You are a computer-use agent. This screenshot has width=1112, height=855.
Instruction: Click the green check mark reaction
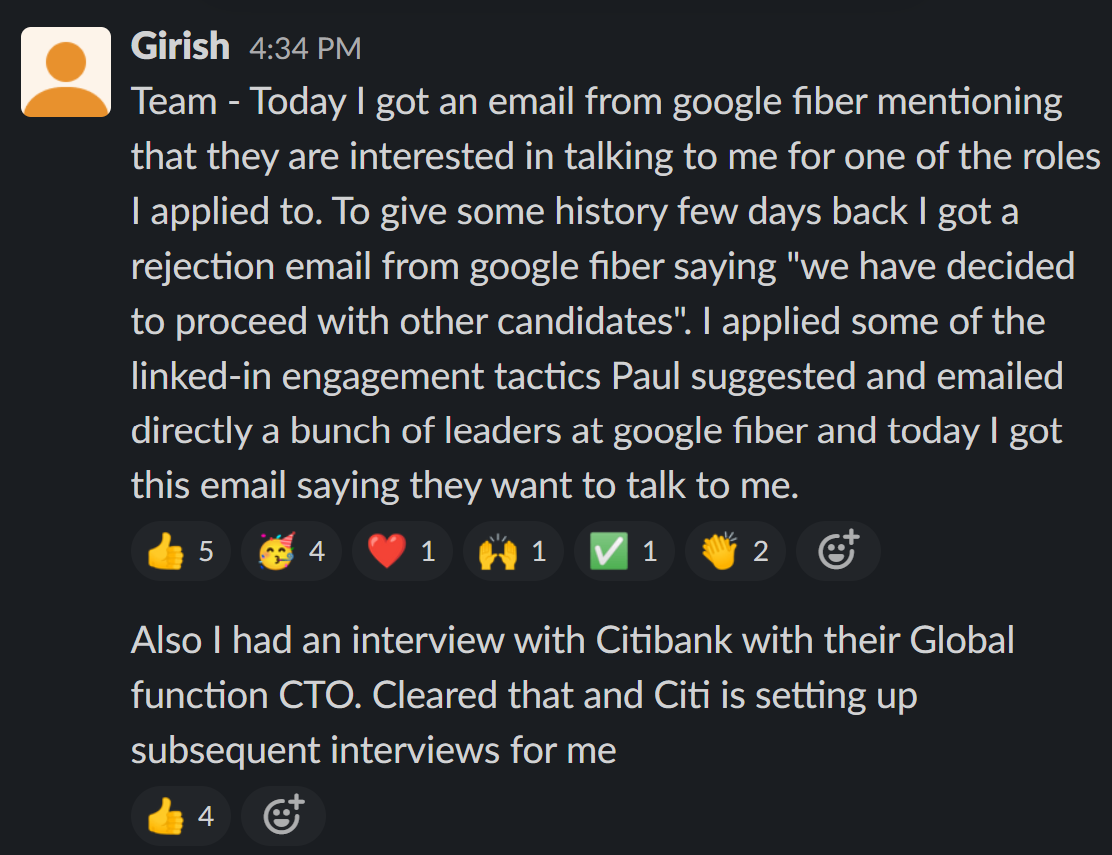(624, 551)
